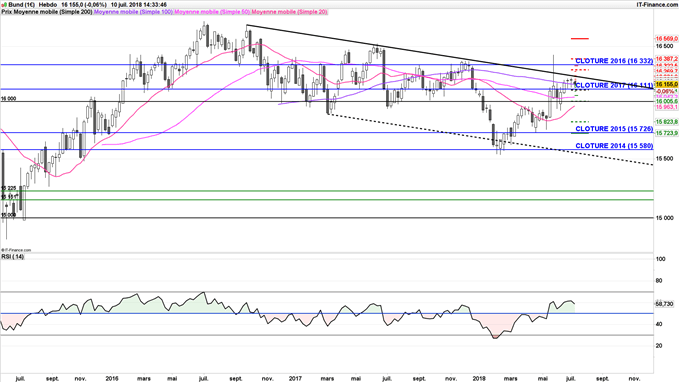Open the Hebdo timeframe selector

pyautogui.click(x=48, y=5)
